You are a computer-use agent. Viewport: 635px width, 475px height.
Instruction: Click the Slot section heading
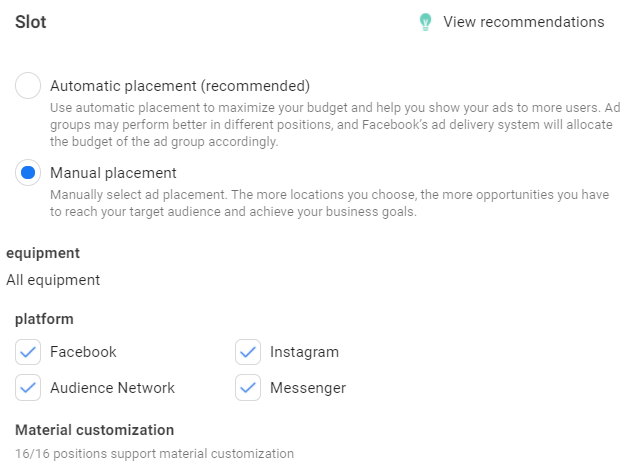click(x=31, y=22)
